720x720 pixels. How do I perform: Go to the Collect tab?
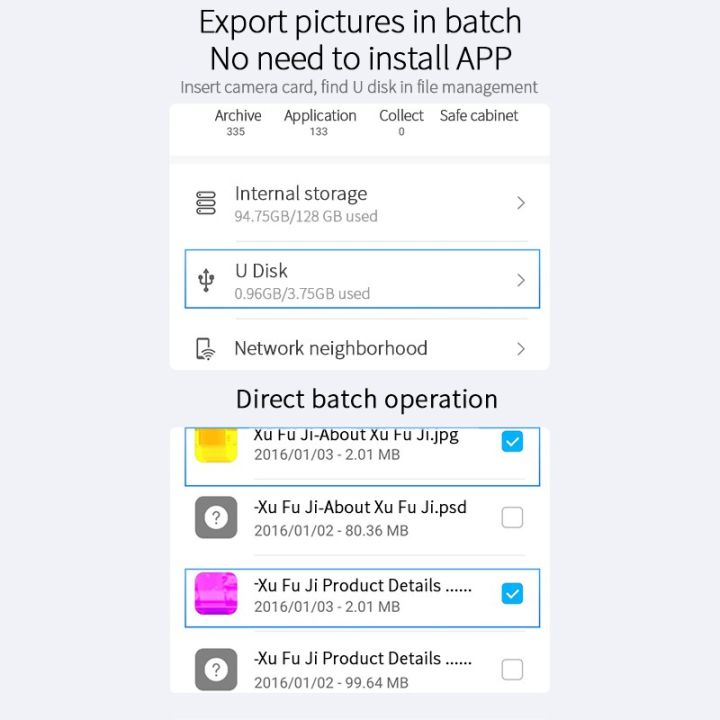401,122
